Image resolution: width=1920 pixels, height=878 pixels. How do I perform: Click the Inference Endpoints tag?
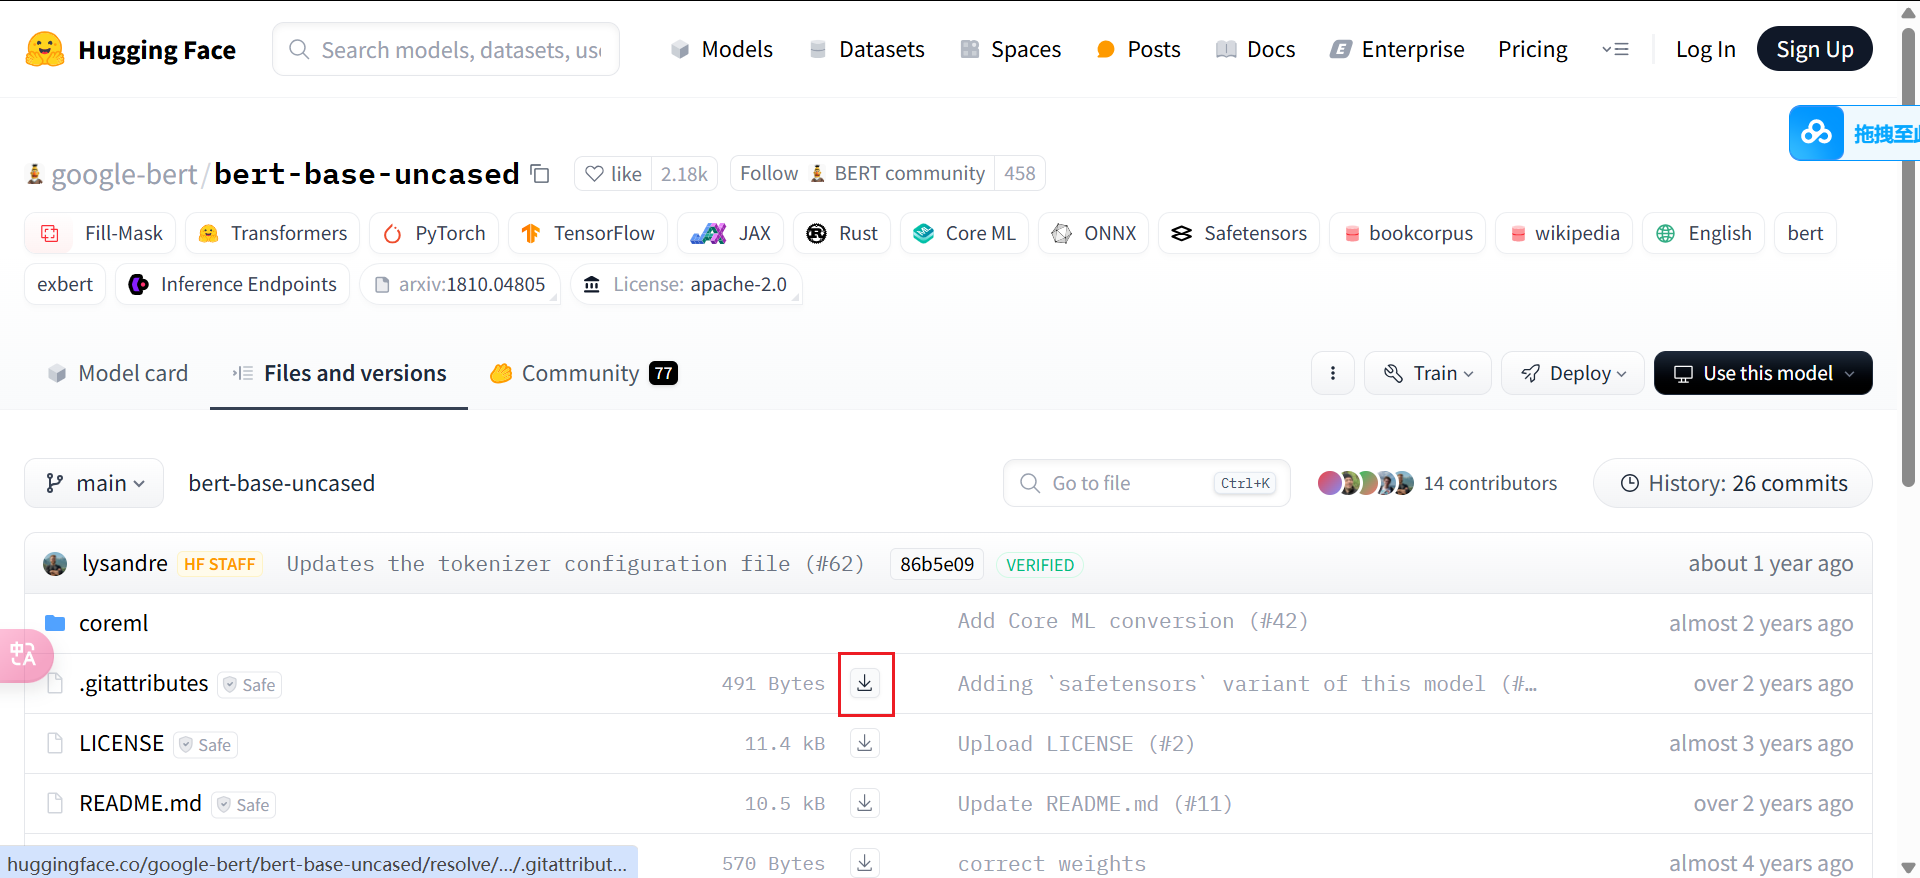[233, 284]
